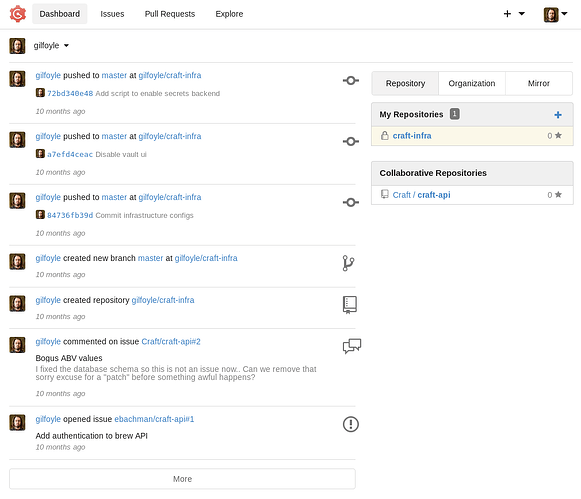This screenshot has width=581, height=499.
Task: Click the star icon on craft-infra row
Action: point(558,135)
